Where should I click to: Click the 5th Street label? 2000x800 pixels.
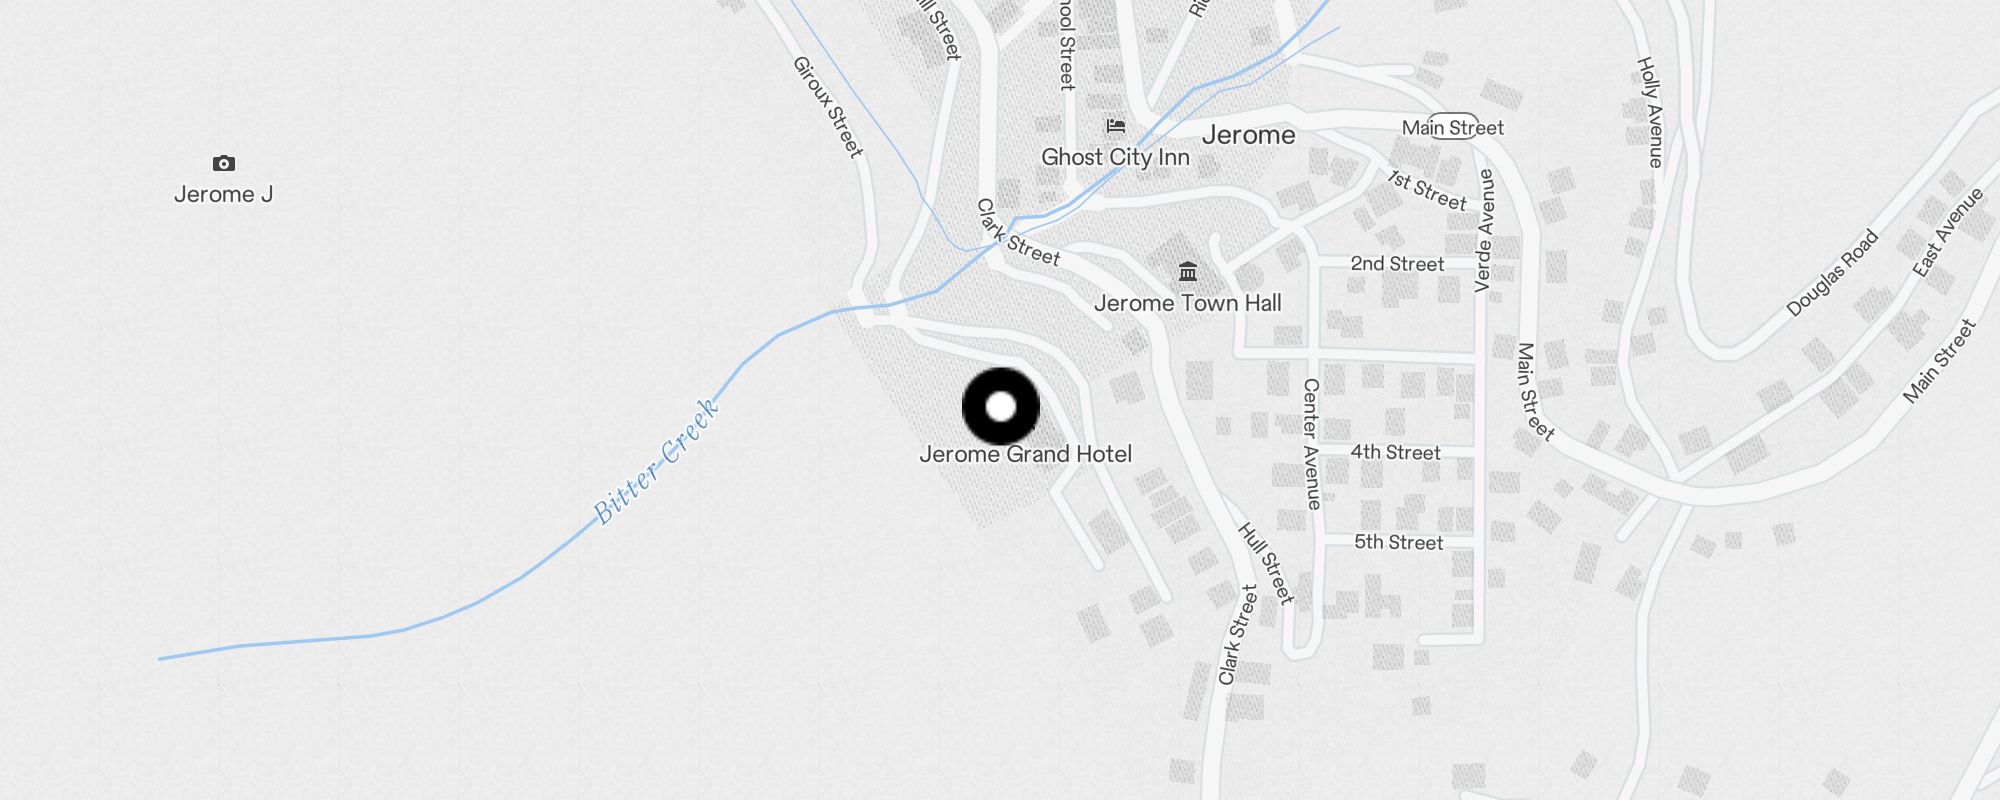(x=1399, y=542)
